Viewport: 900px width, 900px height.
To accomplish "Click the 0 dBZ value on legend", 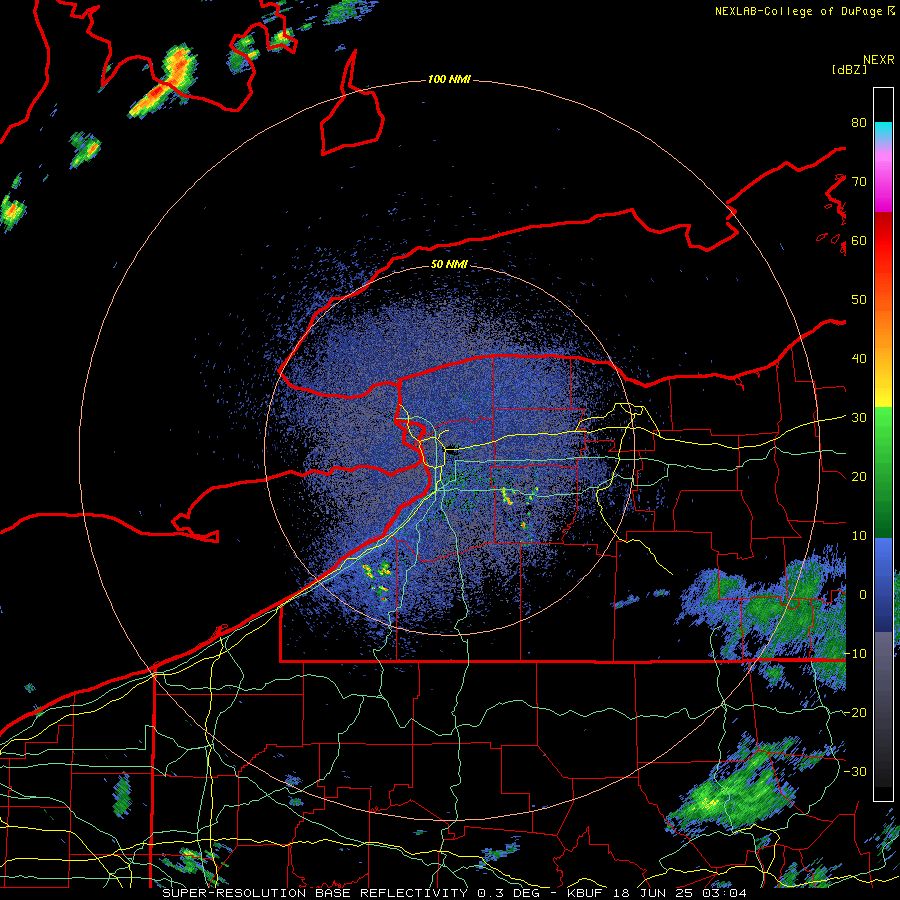I will 863,595.
